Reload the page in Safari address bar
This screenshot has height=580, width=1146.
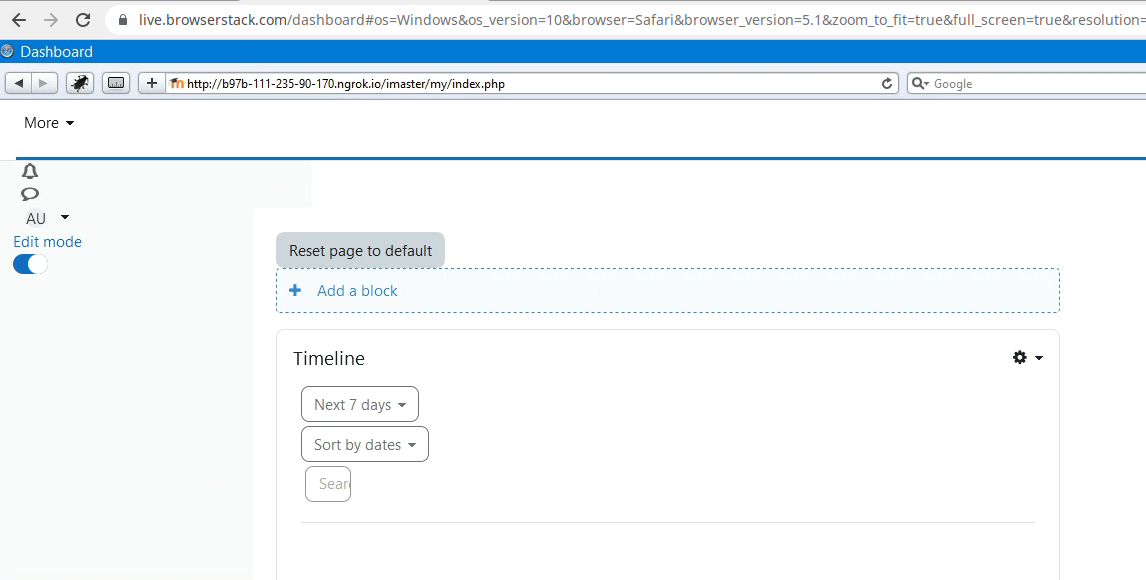[887, 83]
